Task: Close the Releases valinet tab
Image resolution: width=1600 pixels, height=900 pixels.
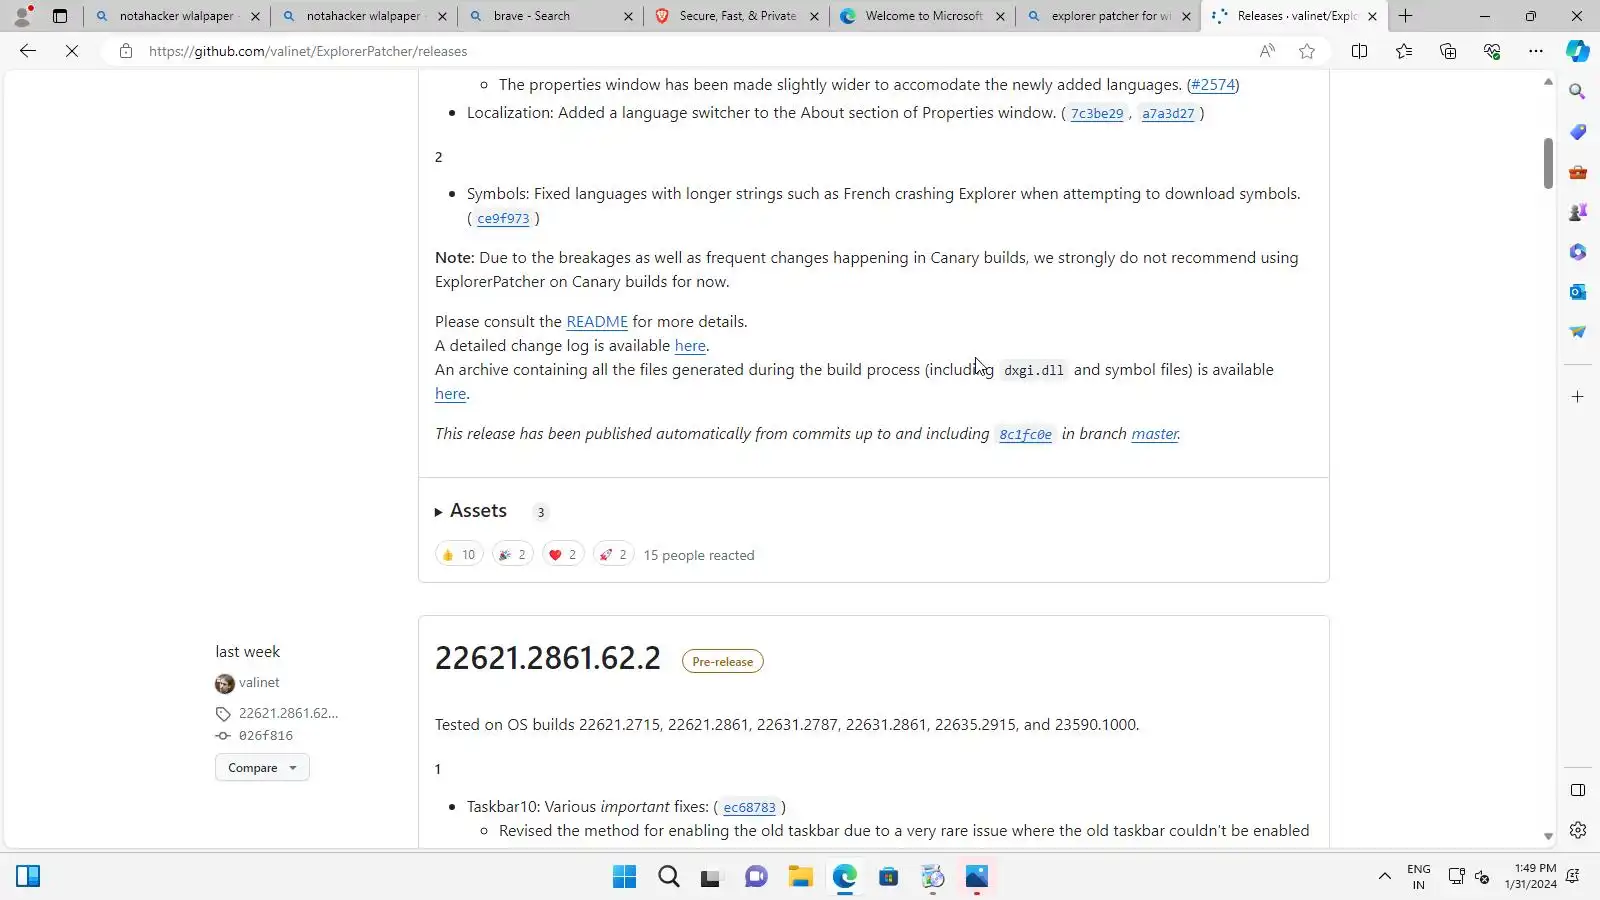Action: pos(1372,16)
